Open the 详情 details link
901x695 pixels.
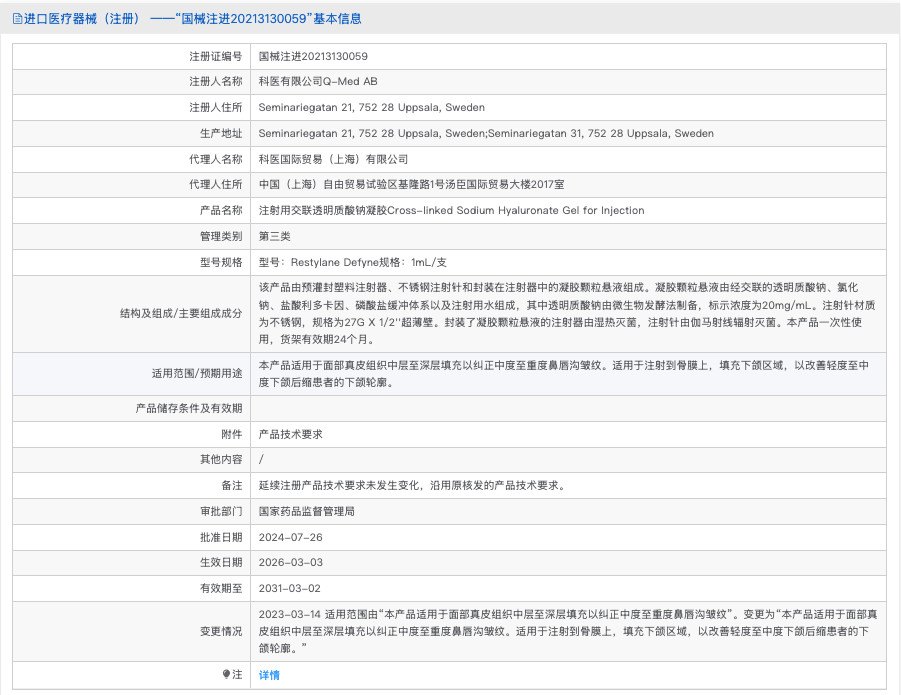[270, 675]
